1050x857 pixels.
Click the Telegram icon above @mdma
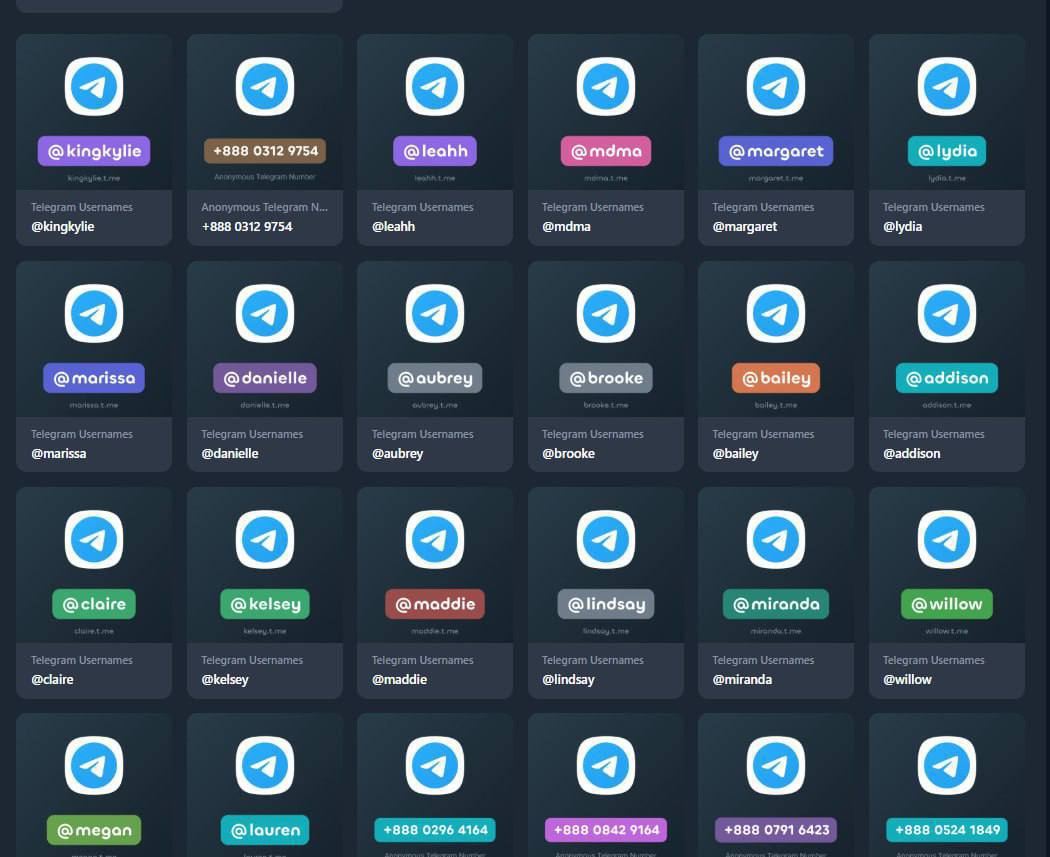[x=605, y=86]
